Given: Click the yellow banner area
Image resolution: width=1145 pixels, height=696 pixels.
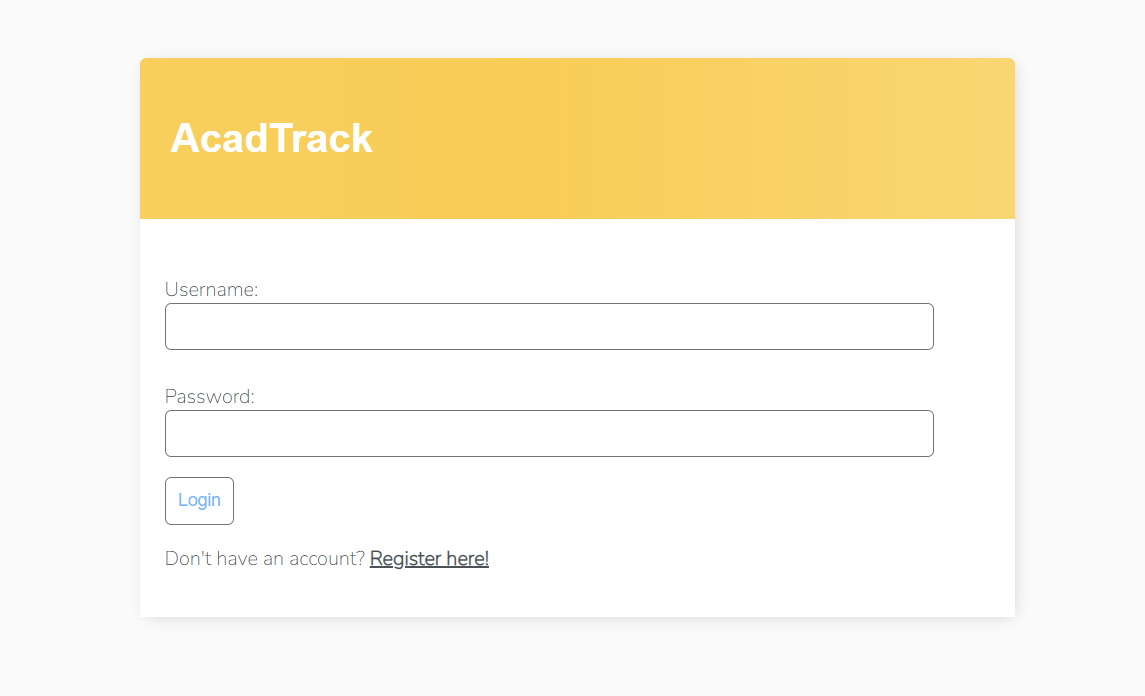Looking at the screenshot, I should pyautogui.click(x=700, y=138).
